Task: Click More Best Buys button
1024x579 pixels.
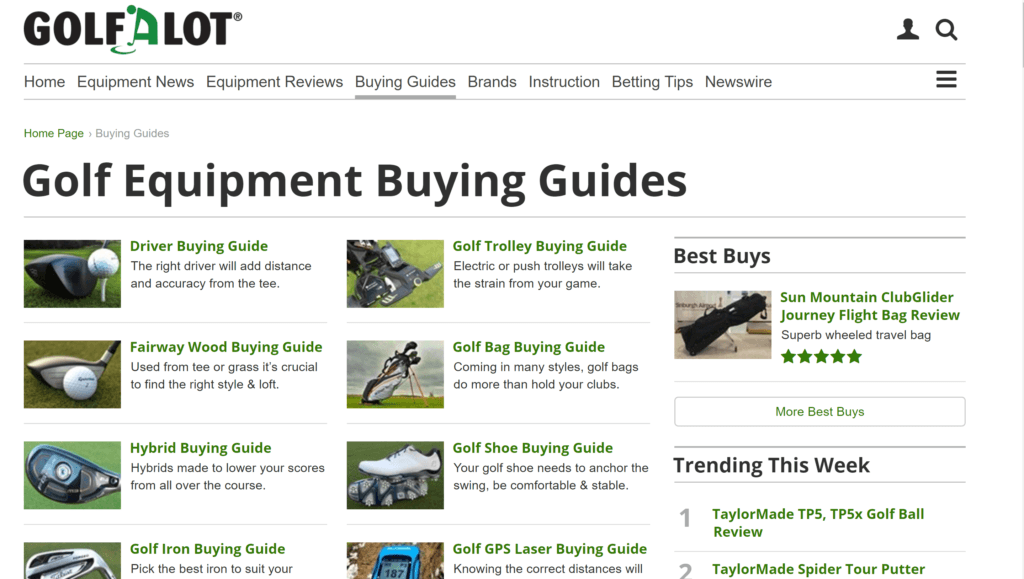Action: 820,412
